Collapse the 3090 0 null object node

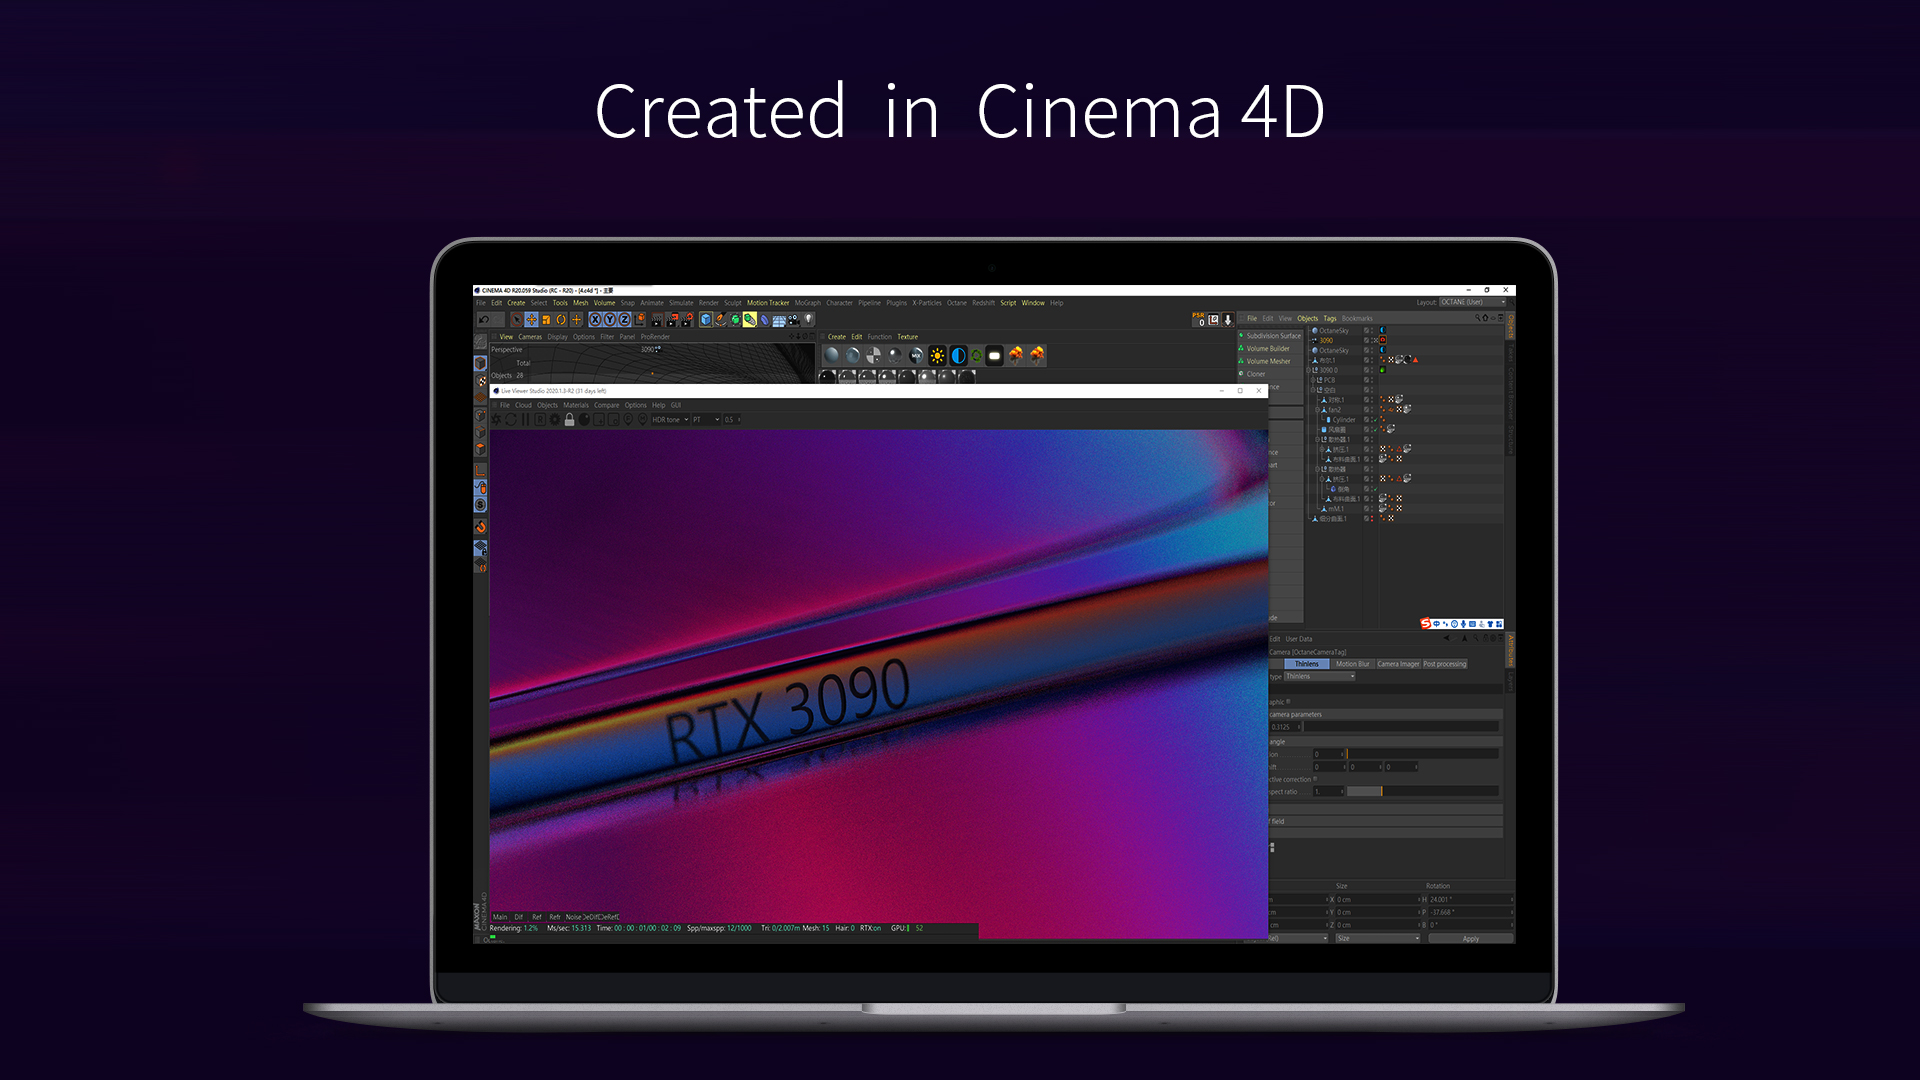click(1308, 370)
